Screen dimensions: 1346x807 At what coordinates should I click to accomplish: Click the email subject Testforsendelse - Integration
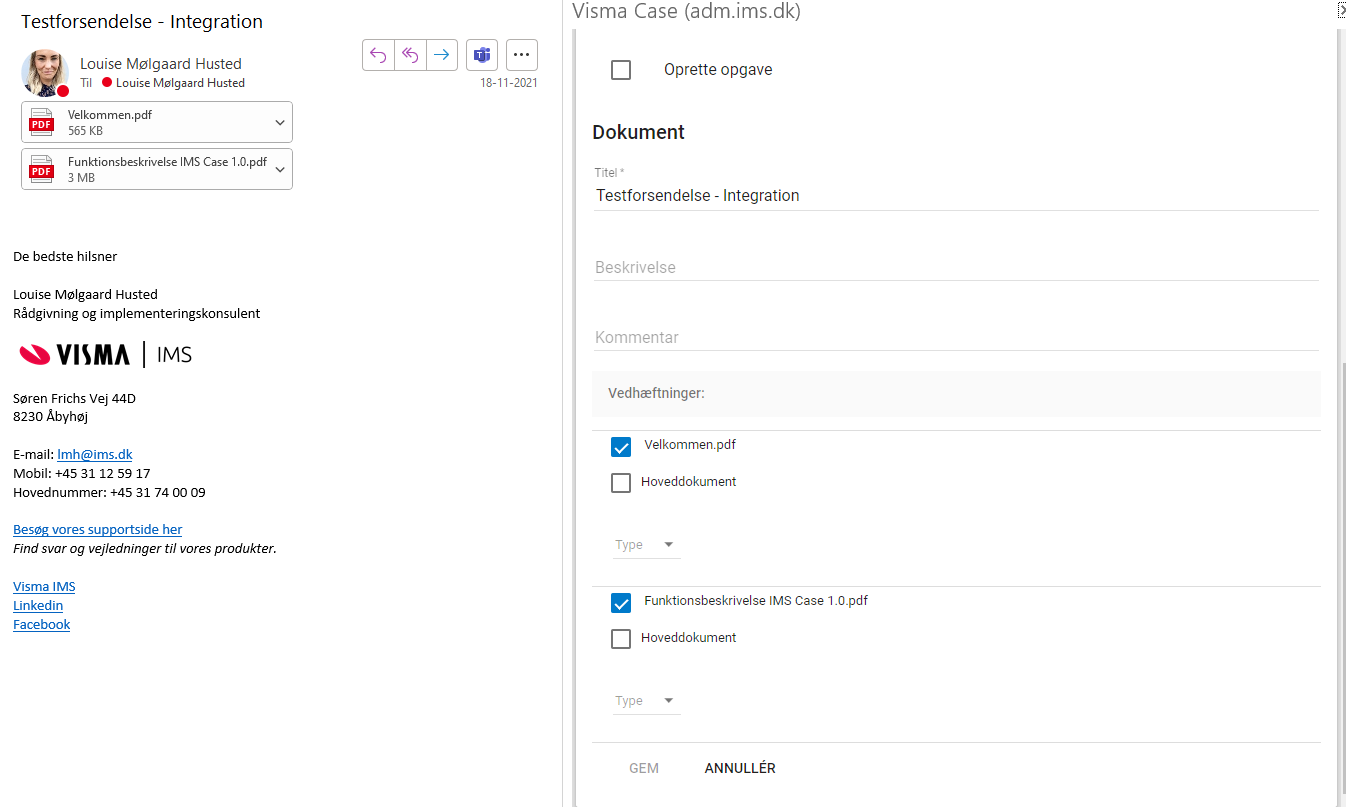coord(142,21)
